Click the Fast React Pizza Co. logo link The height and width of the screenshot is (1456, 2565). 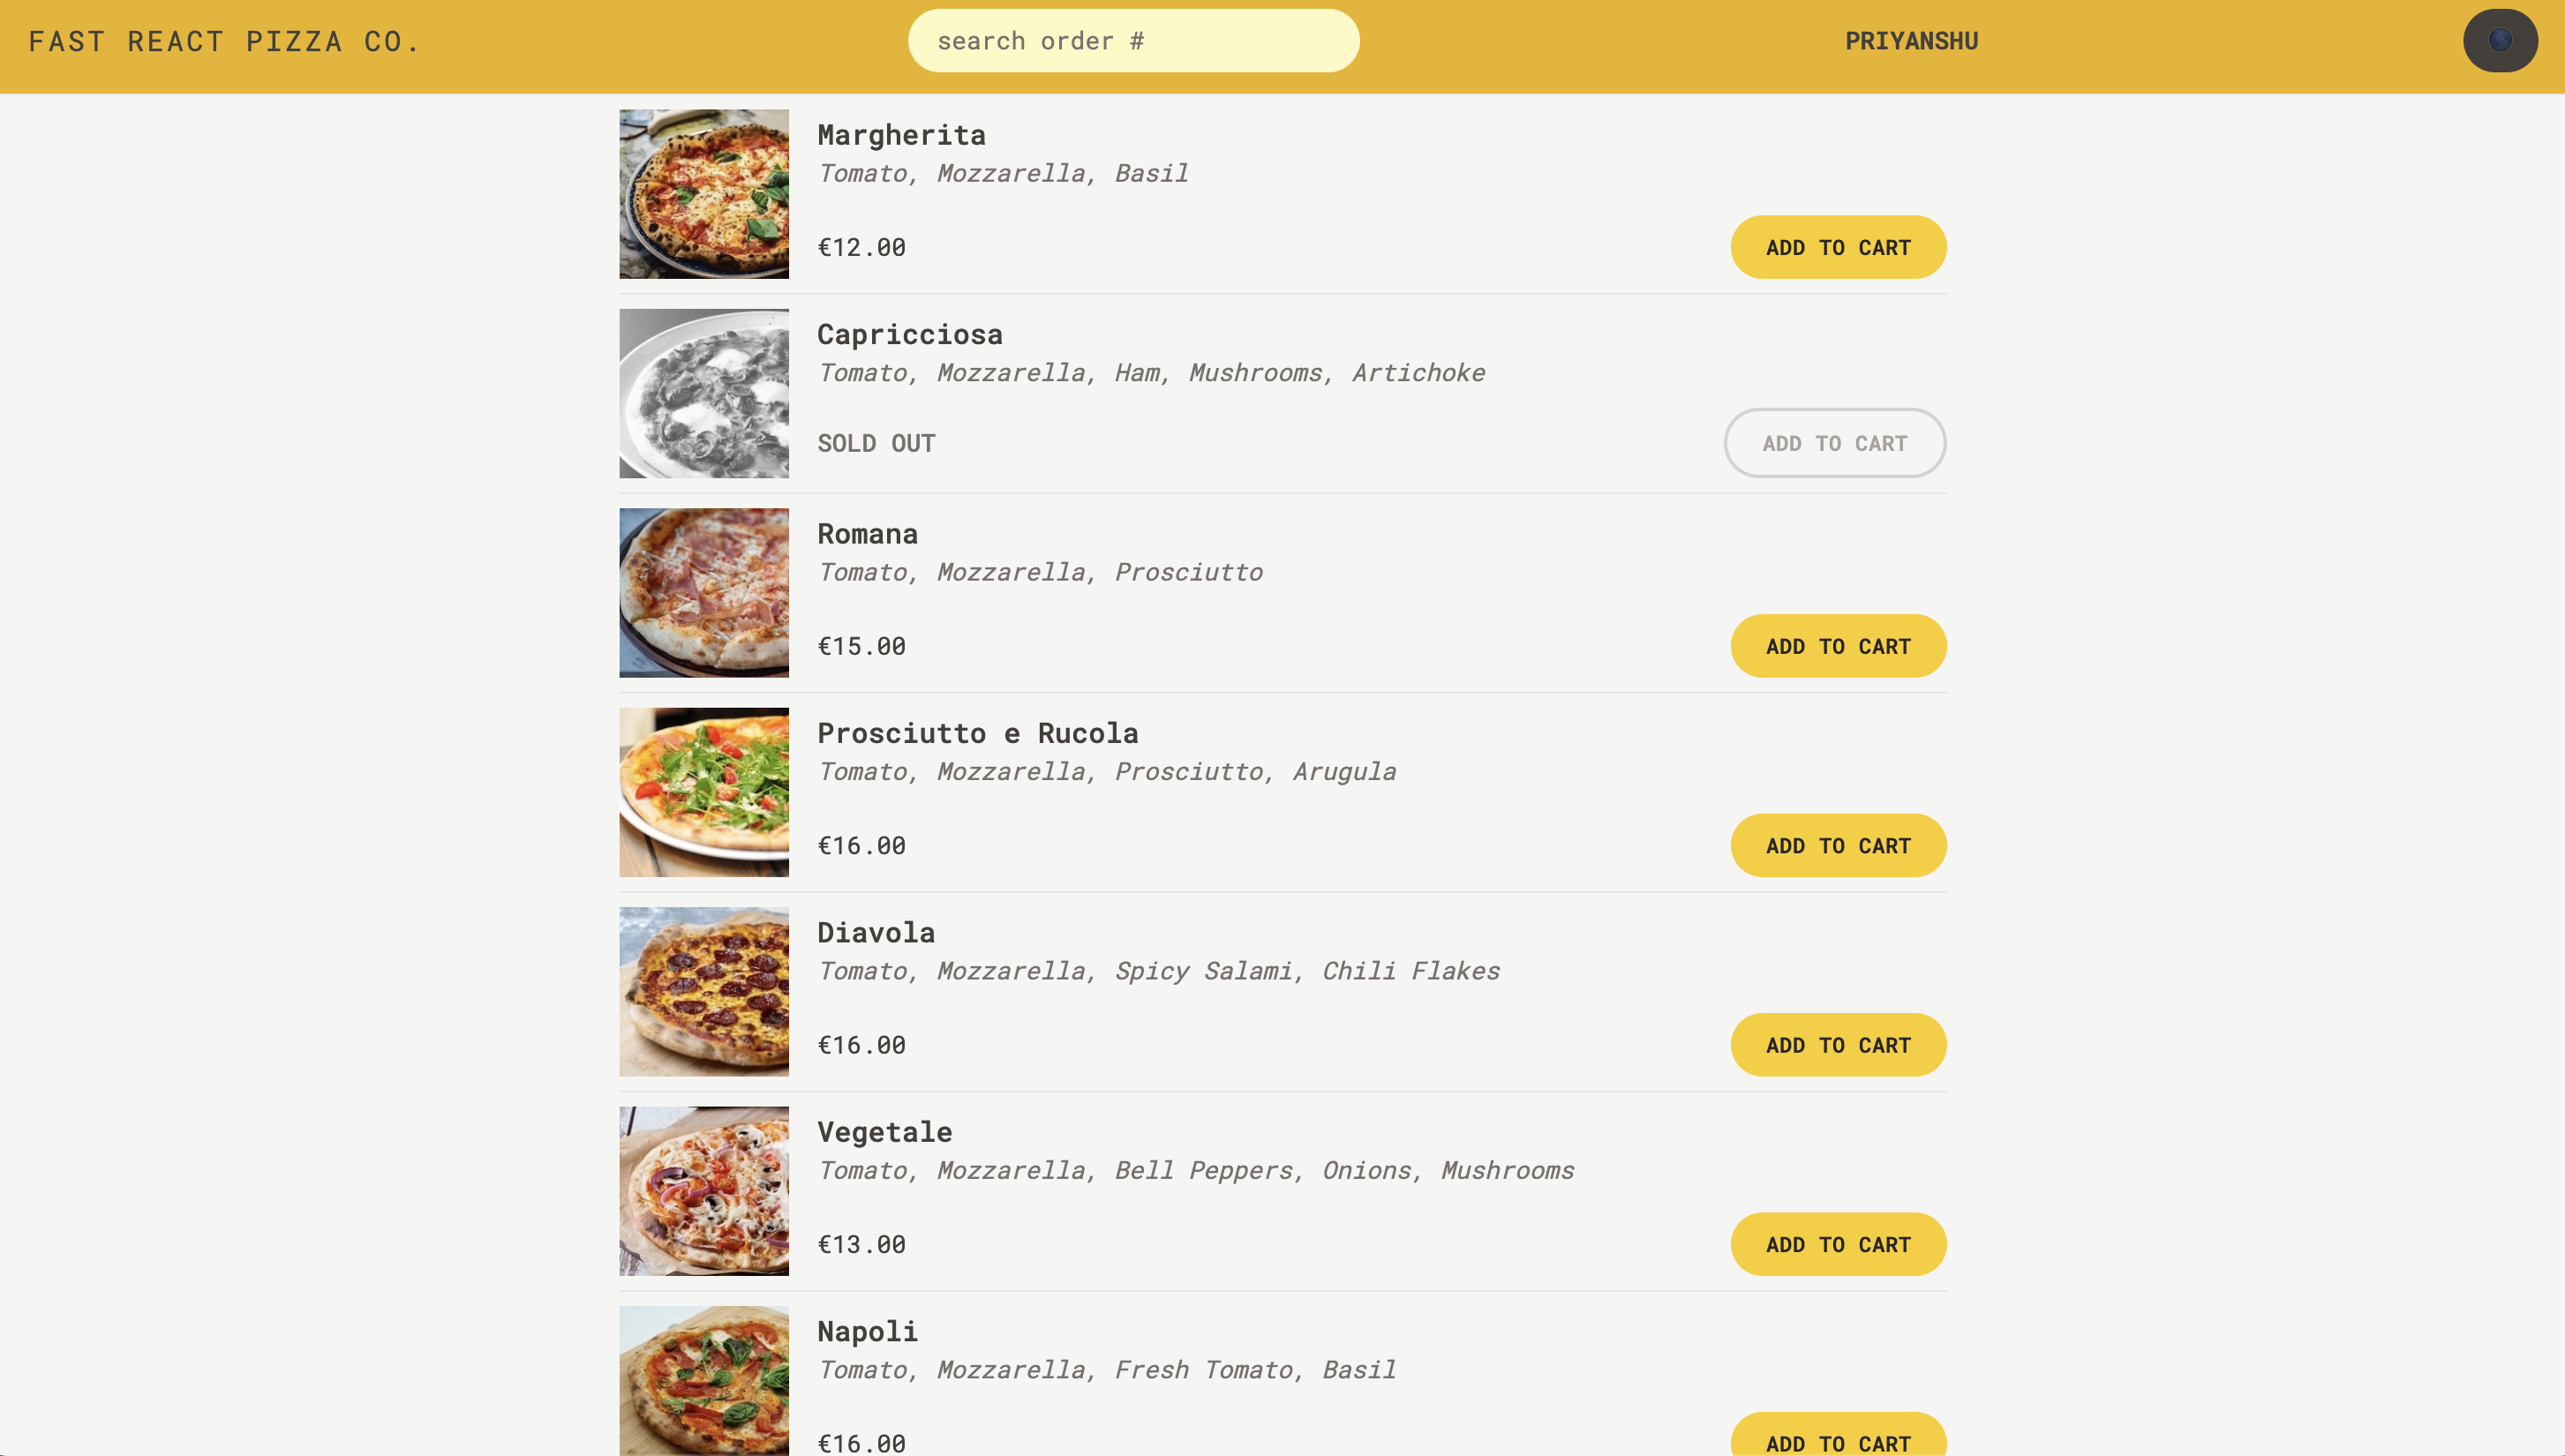(x=224, y=41)
